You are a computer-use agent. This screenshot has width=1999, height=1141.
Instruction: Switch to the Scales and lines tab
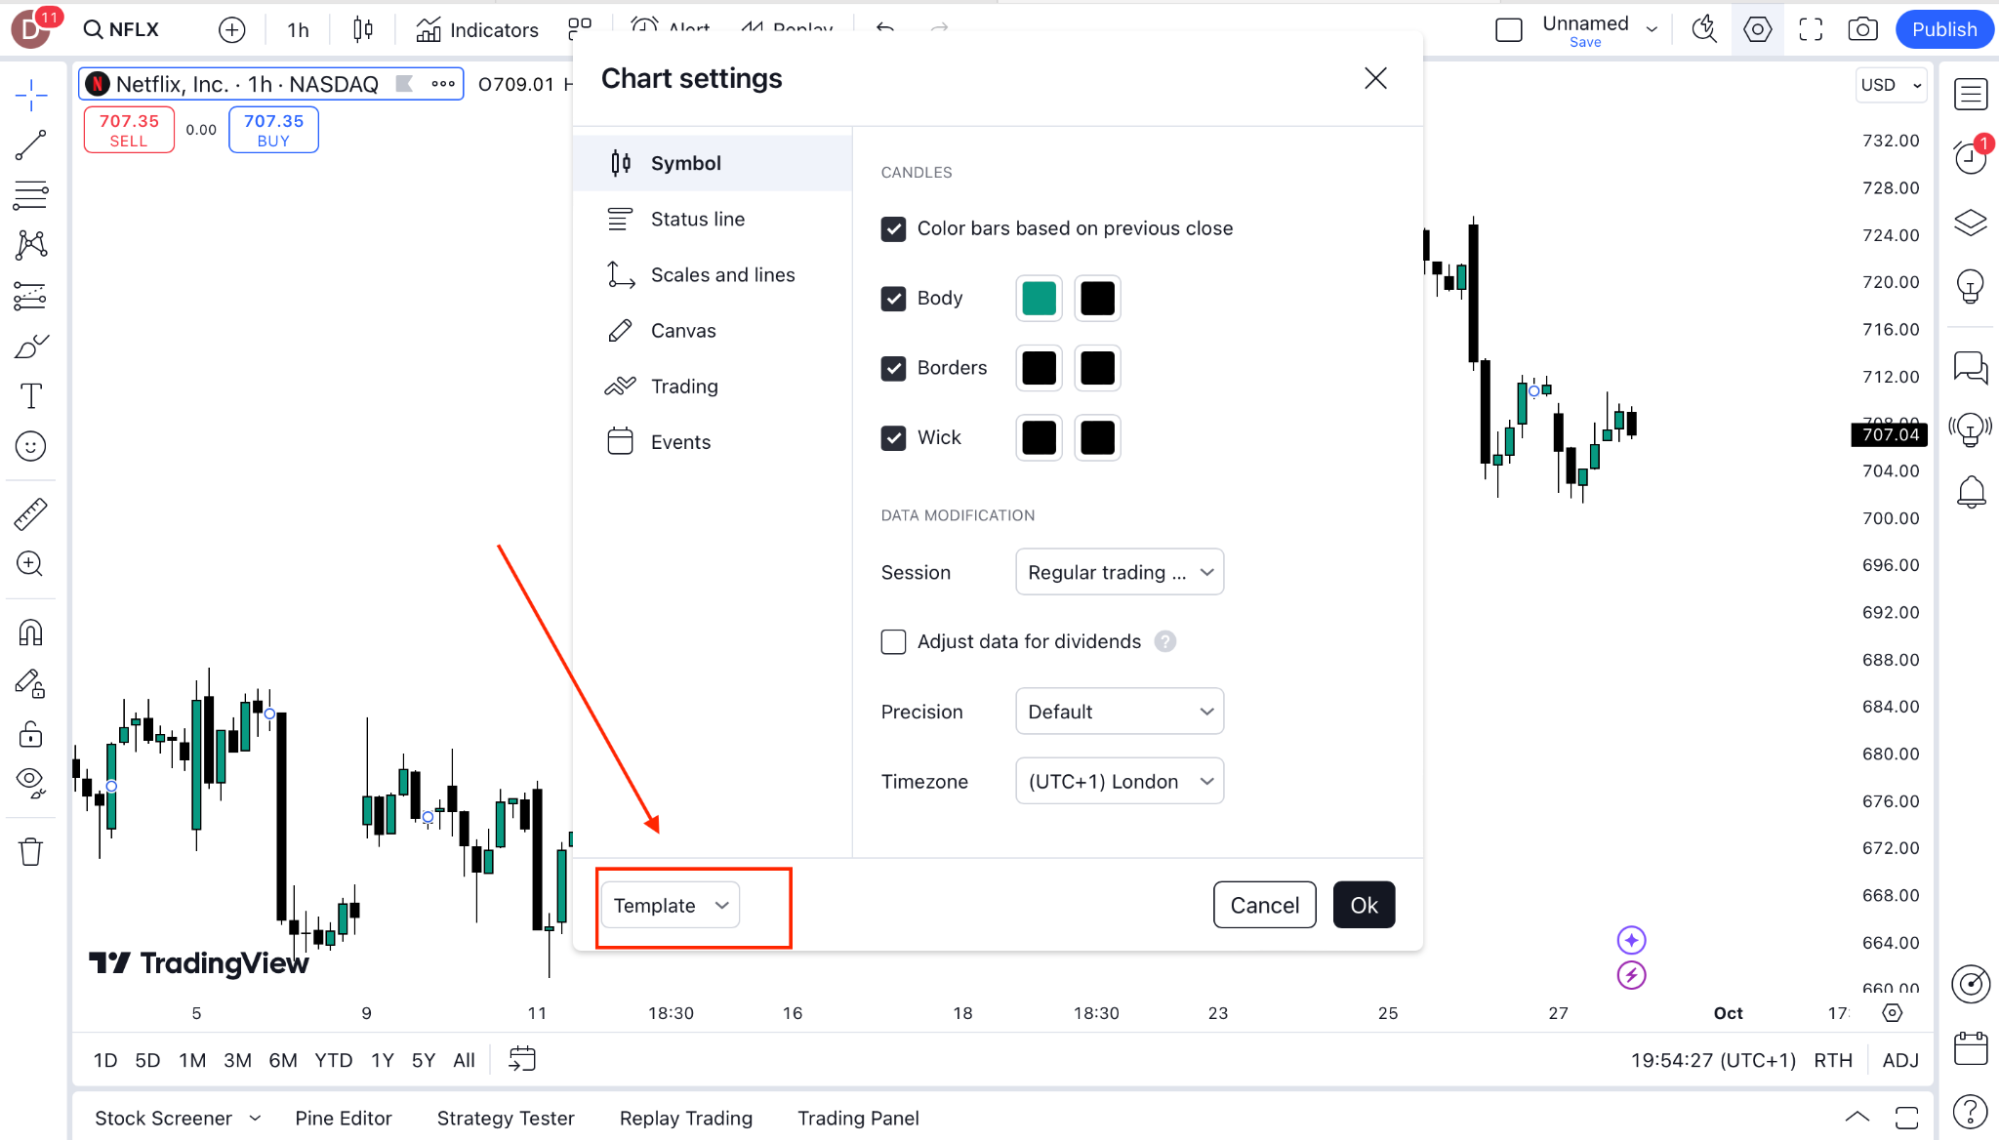[722, 275]
